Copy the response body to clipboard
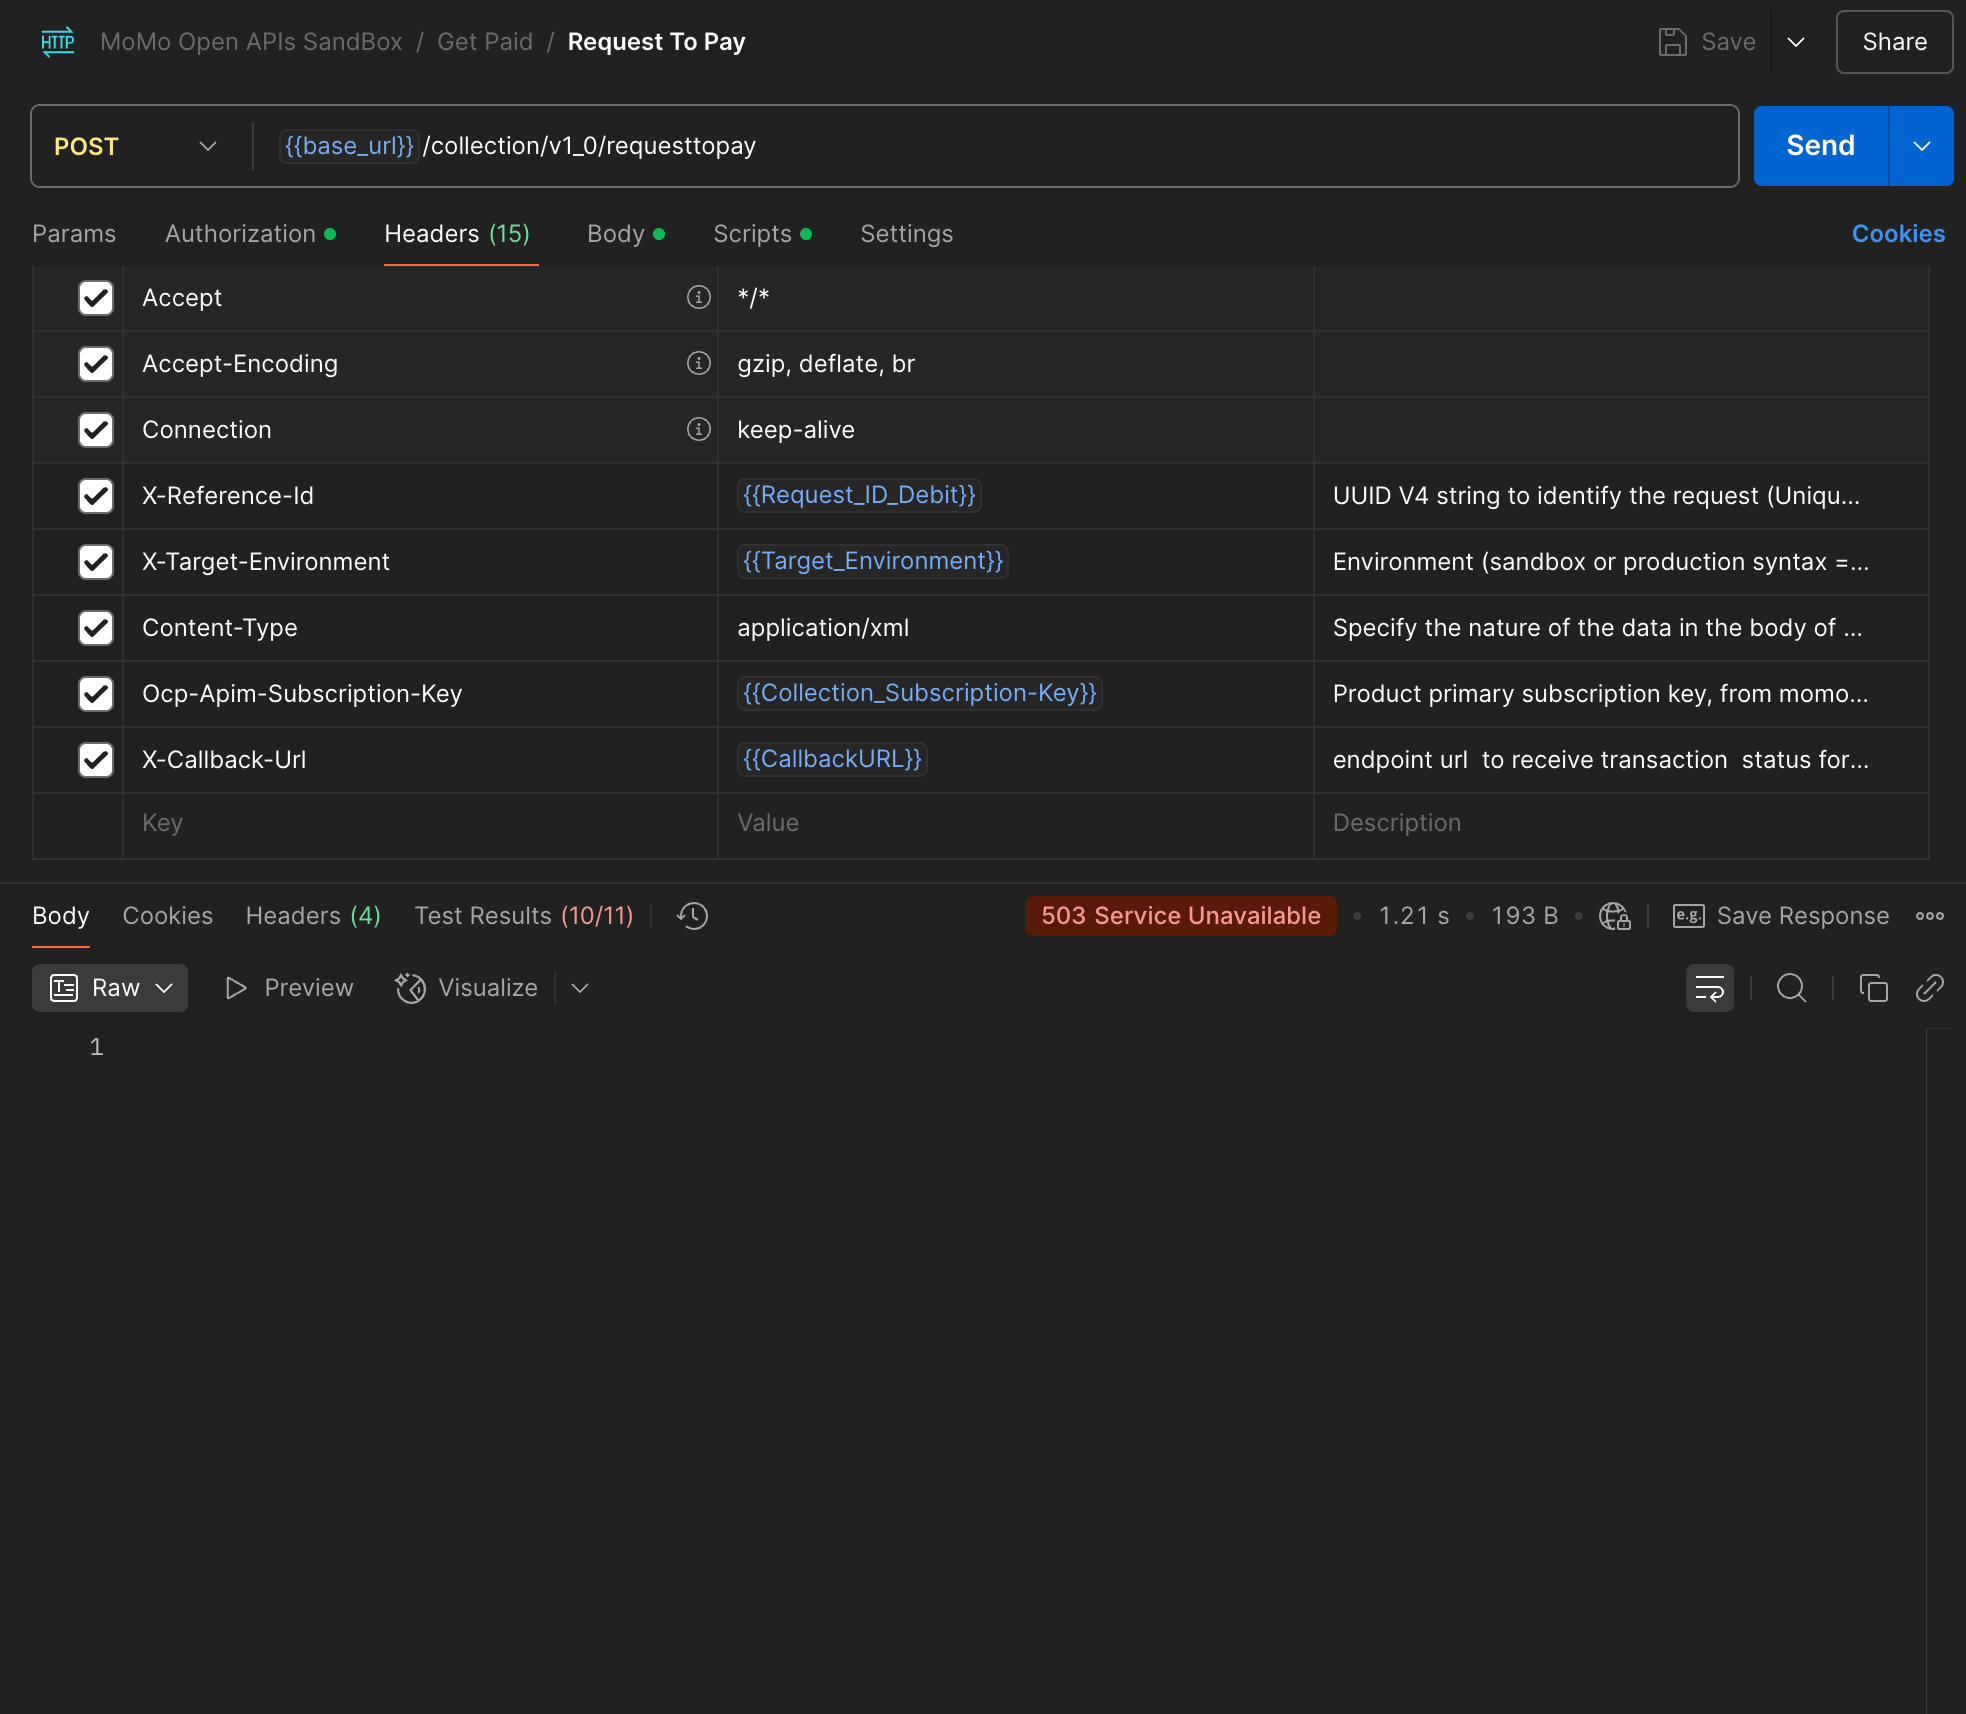Image resolution: width=1966 pixels, height=1714 pixels. [x=1873, y=988]
